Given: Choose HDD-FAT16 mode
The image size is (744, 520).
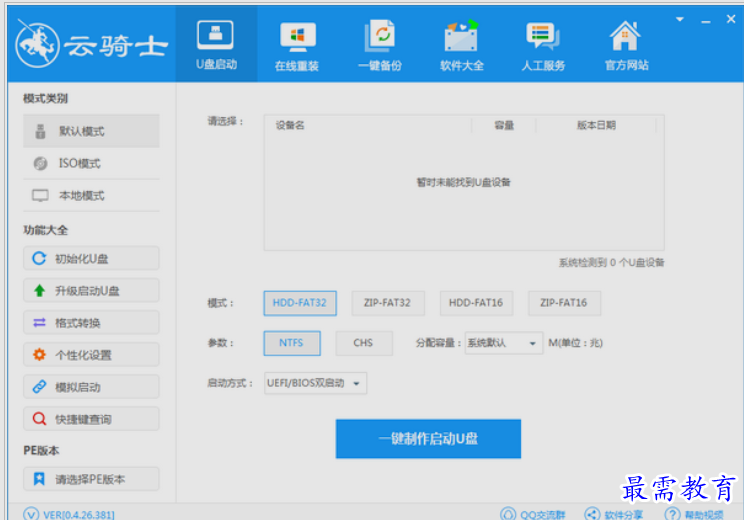Looking at the screenshot, I should point(476,303).
